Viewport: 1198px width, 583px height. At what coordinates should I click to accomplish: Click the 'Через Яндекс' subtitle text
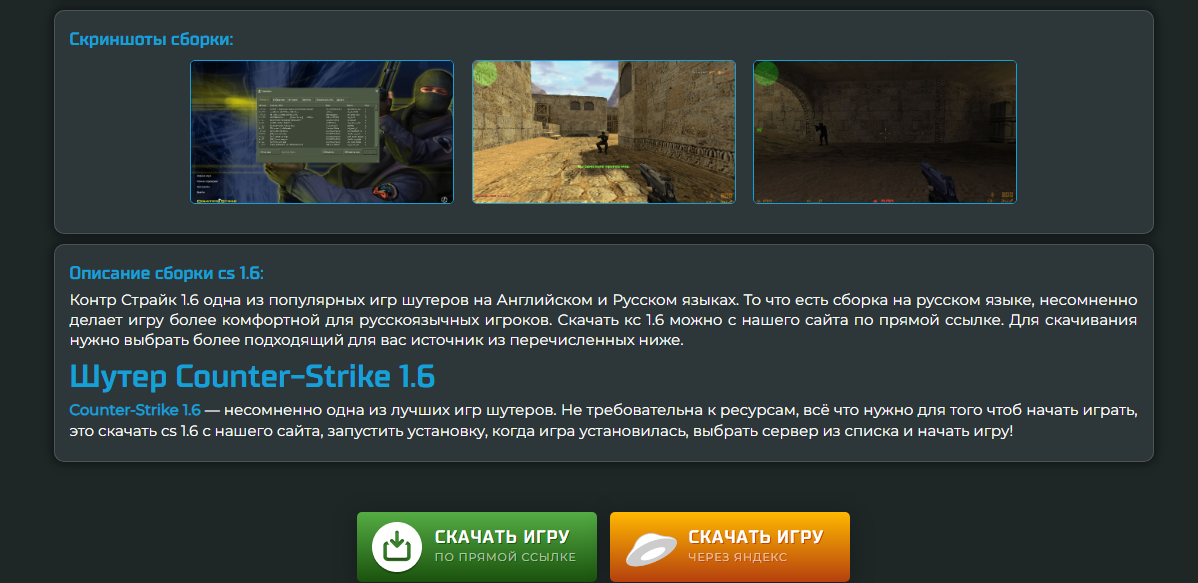737,557
